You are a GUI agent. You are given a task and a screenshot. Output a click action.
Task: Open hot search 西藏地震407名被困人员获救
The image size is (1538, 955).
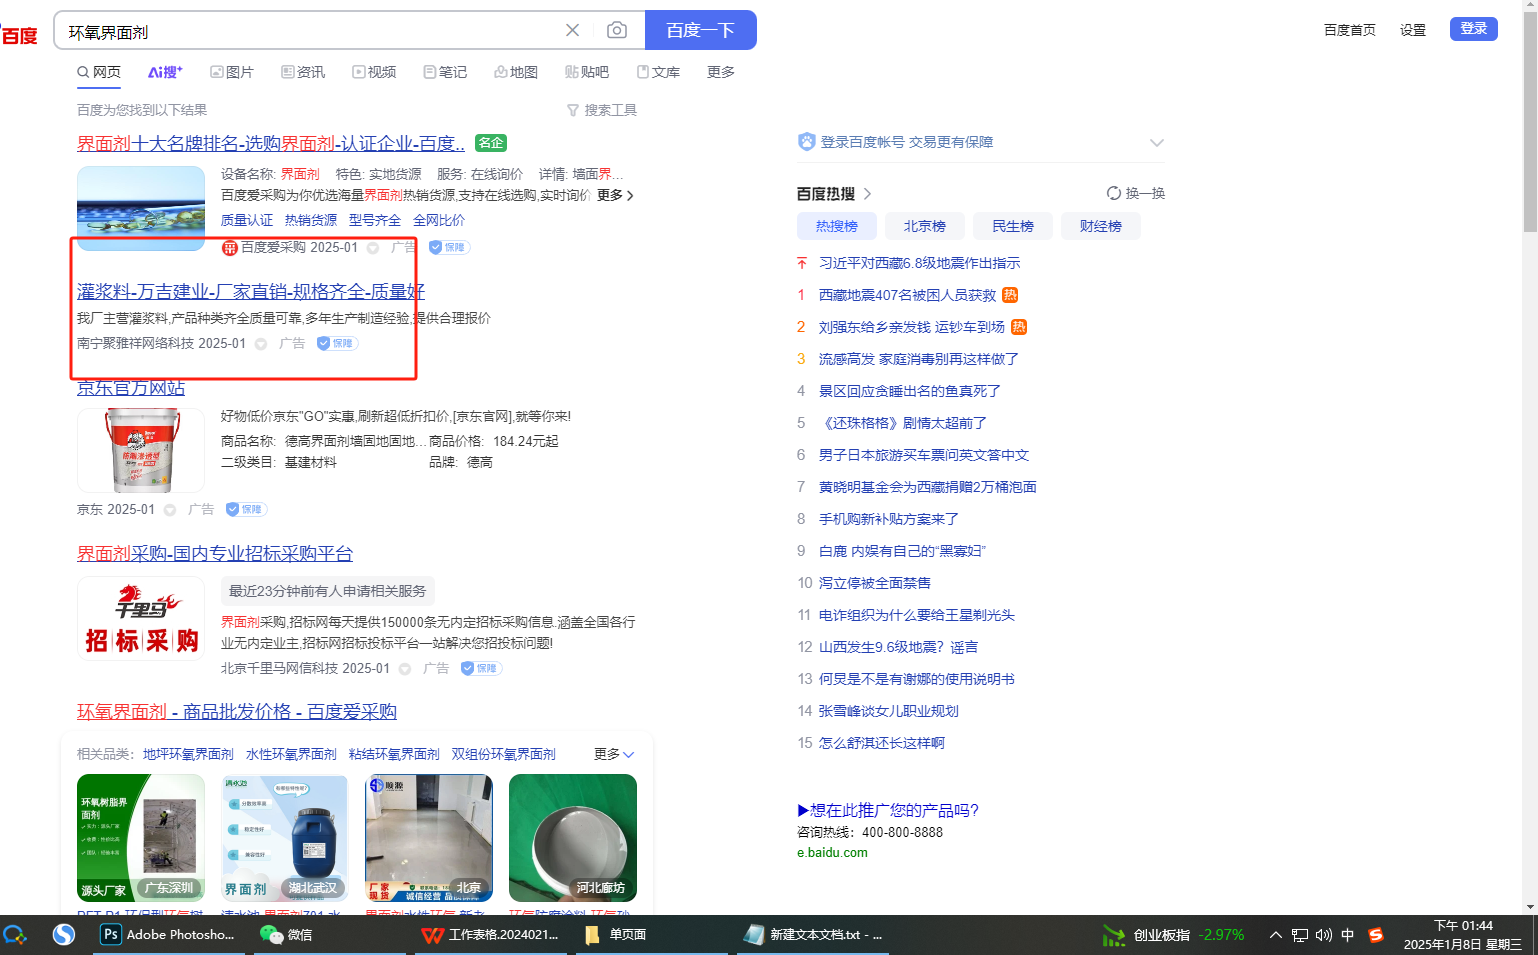(x=907, y=295)
